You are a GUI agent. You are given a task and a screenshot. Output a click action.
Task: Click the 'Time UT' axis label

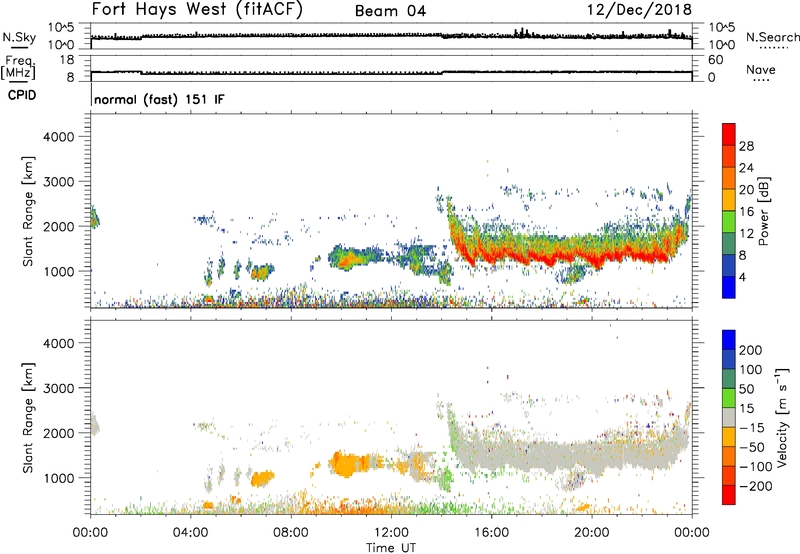[391, 548]
